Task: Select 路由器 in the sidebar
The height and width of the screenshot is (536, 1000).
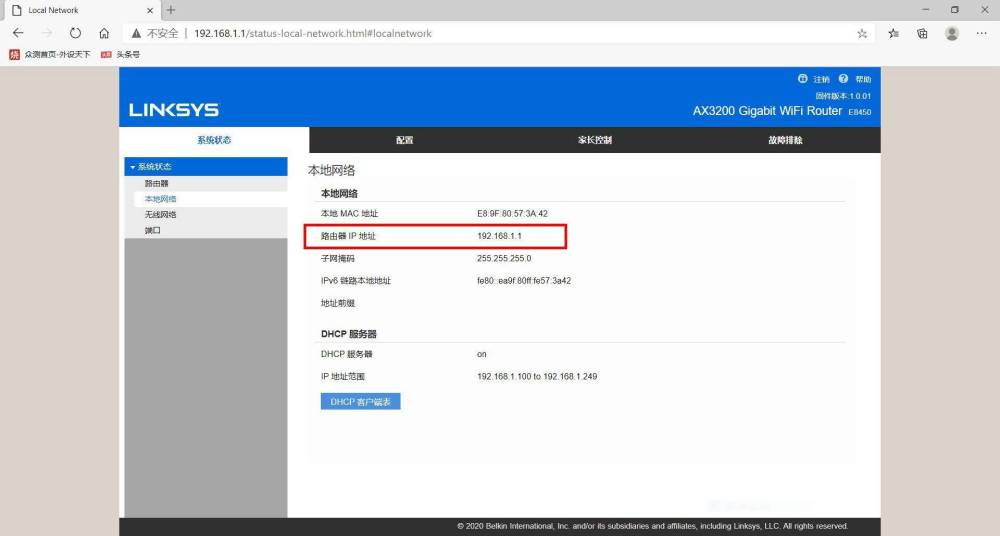Action: (x=156, y=183)
